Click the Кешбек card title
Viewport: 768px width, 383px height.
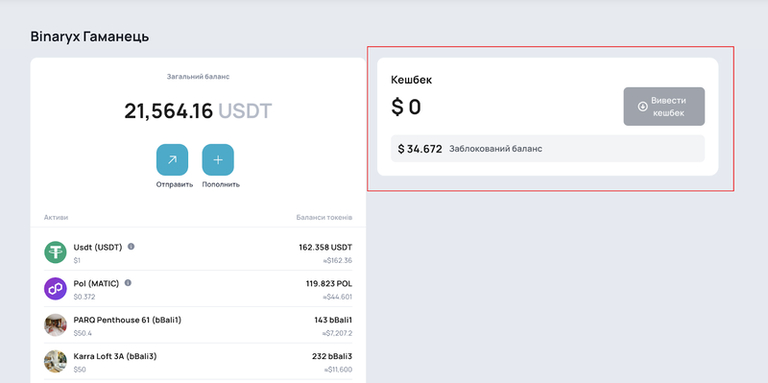coord(411,80)
